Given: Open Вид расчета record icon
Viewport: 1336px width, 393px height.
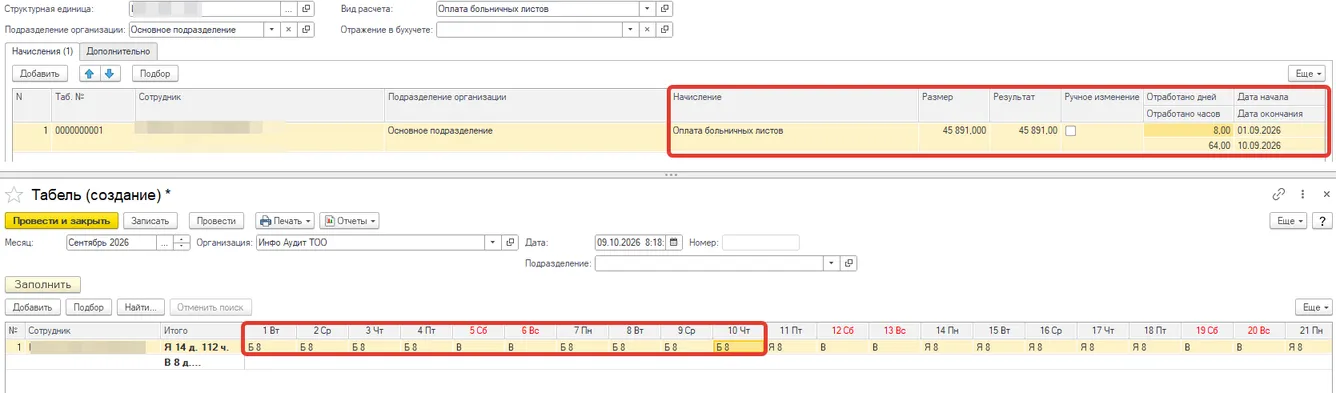Looking at the screenshot, I should pyautogui.click(x=665, y=8).
